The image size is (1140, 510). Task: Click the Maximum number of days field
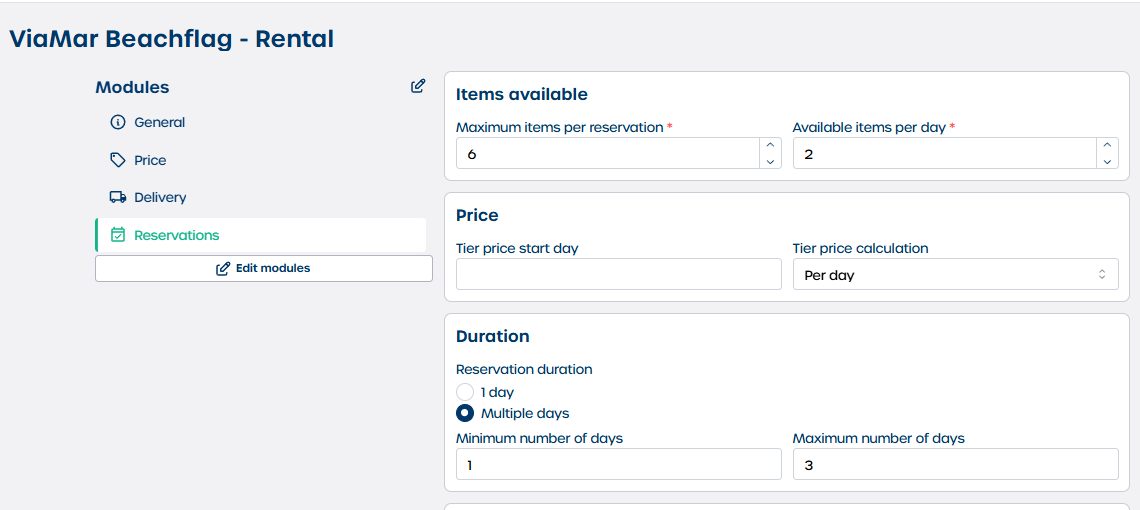point(955,464)
